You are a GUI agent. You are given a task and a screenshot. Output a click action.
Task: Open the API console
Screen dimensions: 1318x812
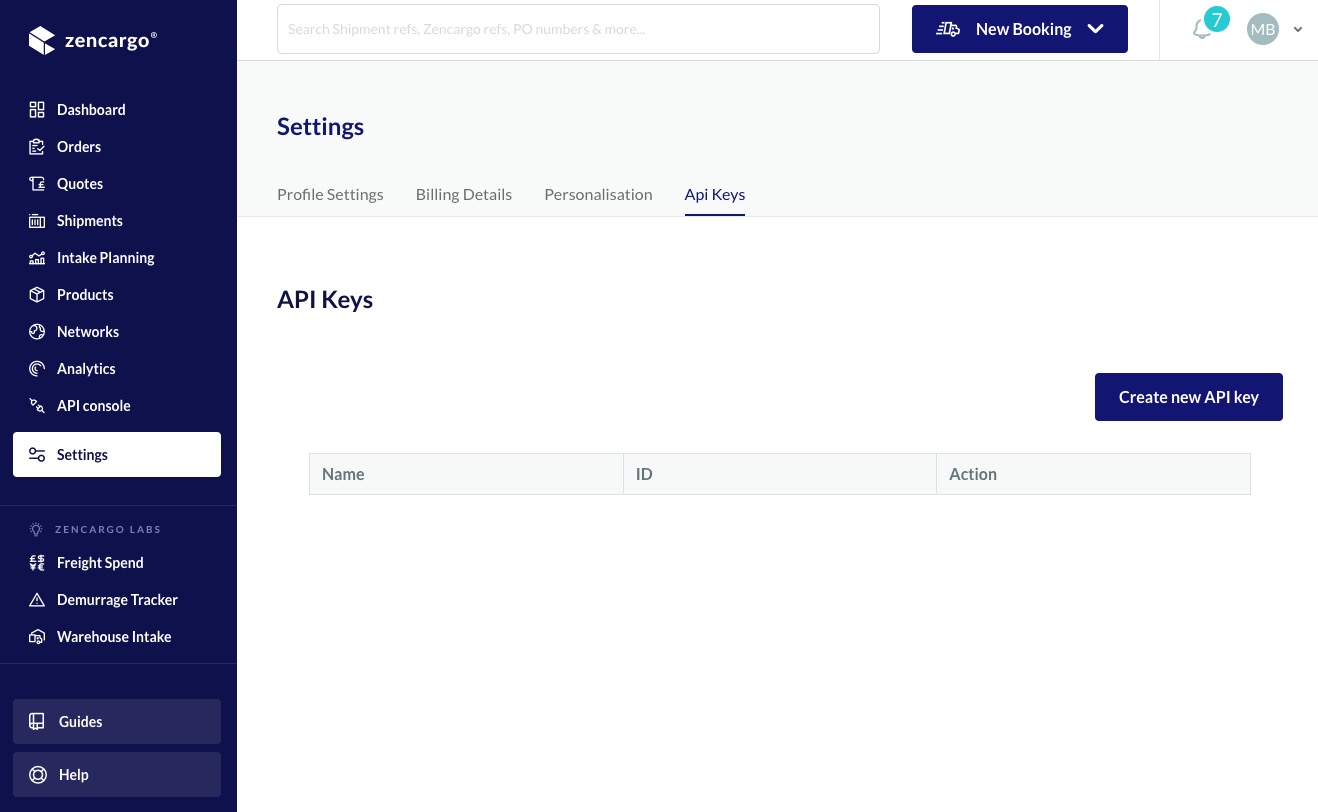[x=93, y=405]
